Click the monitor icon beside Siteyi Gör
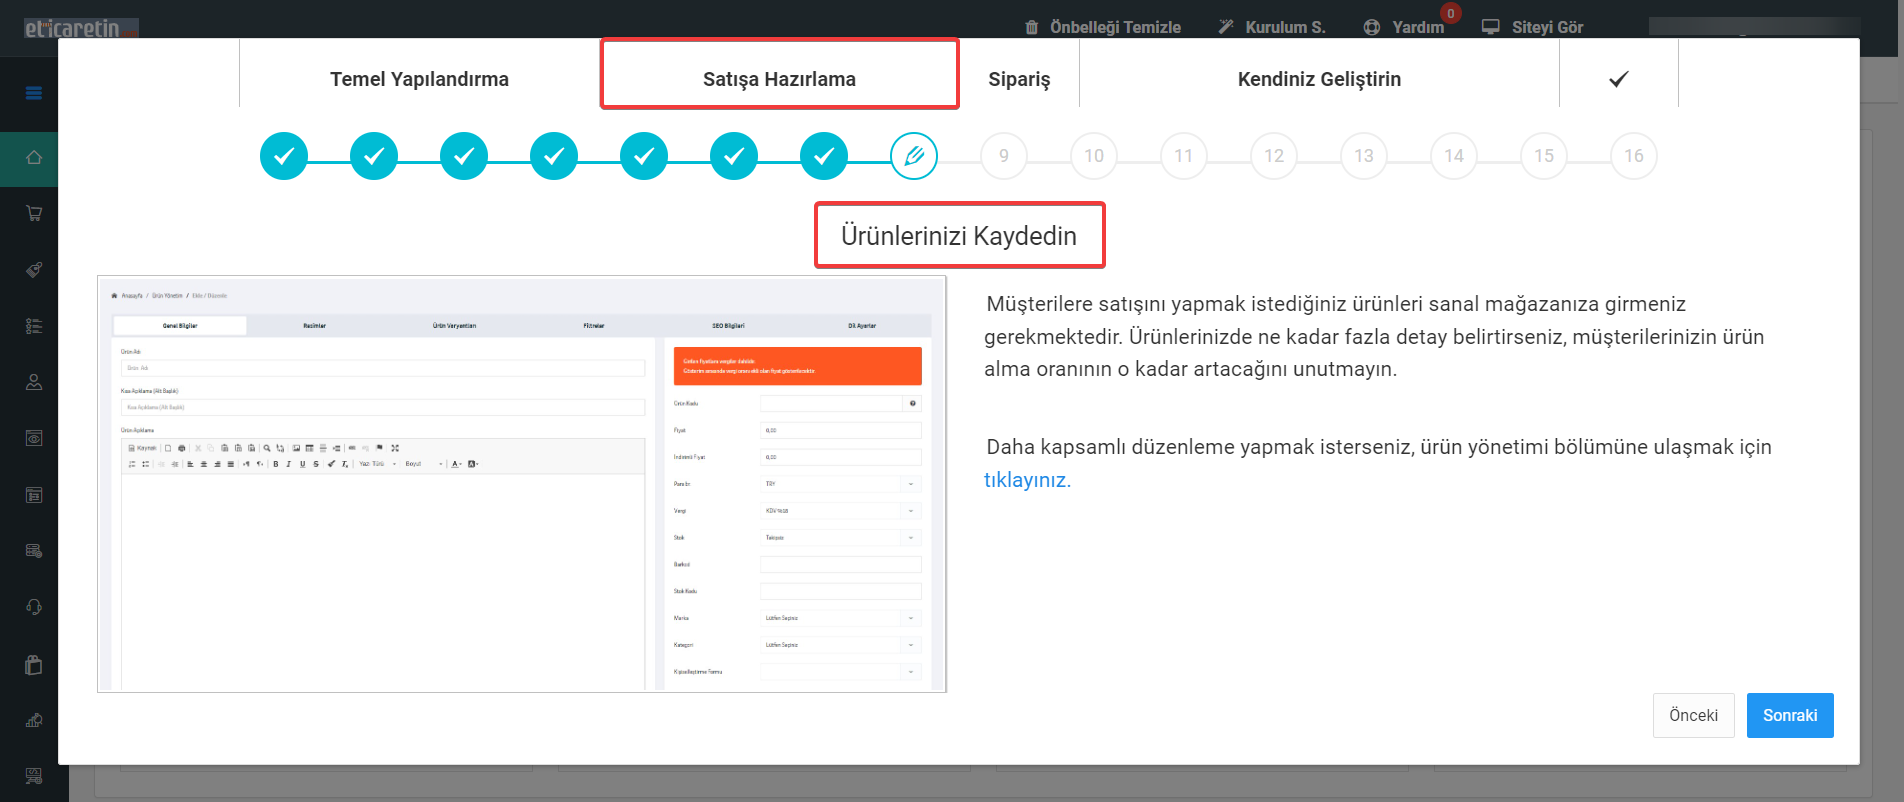1904x802 pixels. (1491, 27)
